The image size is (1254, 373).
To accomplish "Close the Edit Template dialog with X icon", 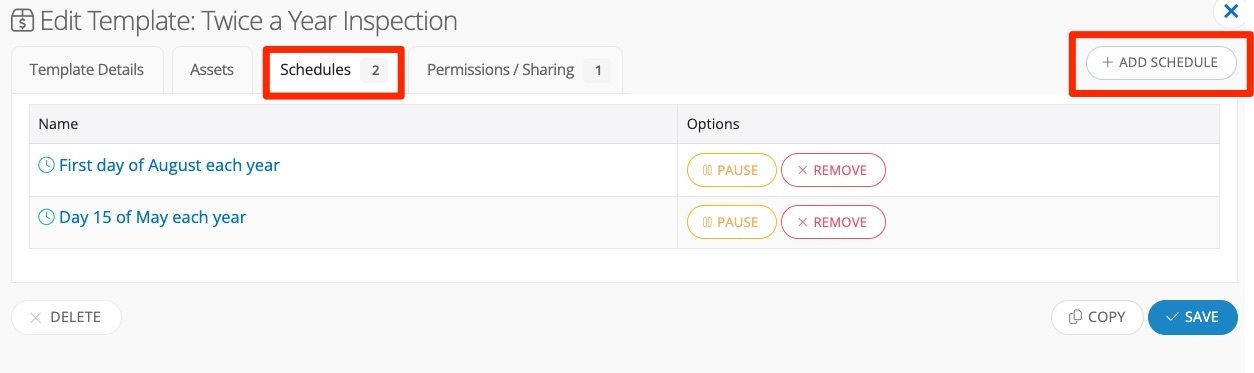I will 1231,12.
